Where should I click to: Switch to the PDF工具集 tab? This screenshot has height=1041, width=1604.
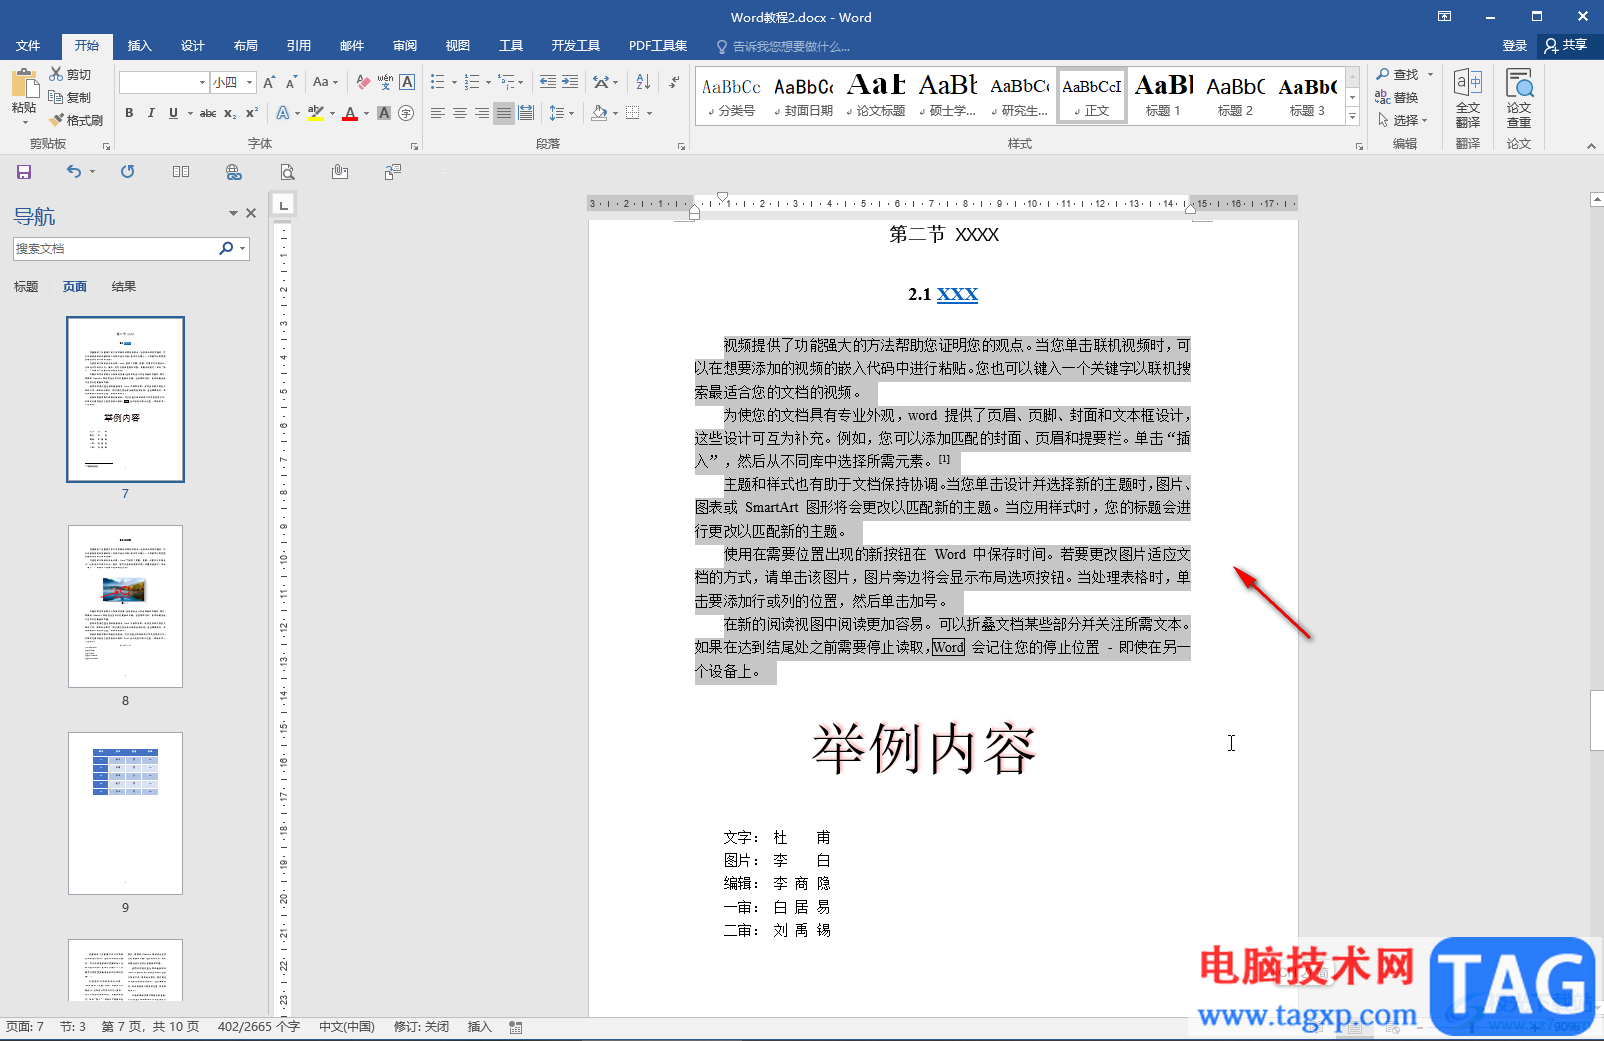tap(658, 46)
